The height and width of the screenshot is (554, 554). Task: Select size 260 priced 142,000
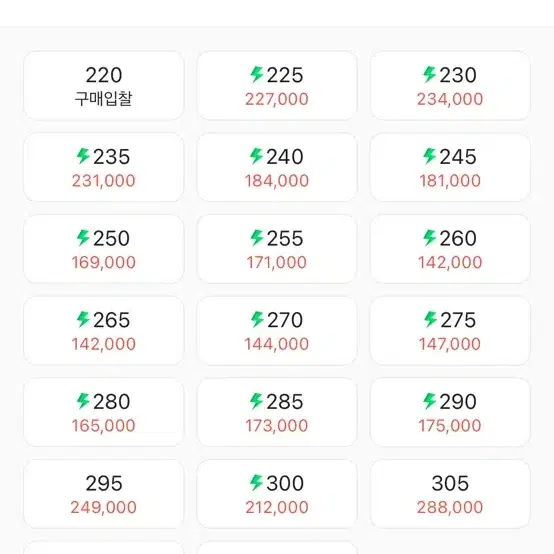pyautogui.click(x=450, y=249)
